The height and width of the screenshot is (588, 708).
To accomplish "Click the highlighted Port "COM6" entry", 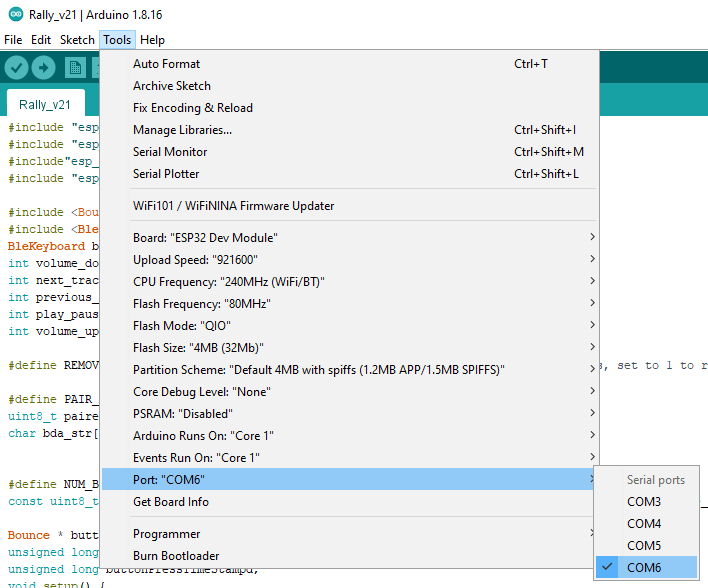I will point(349,480).
